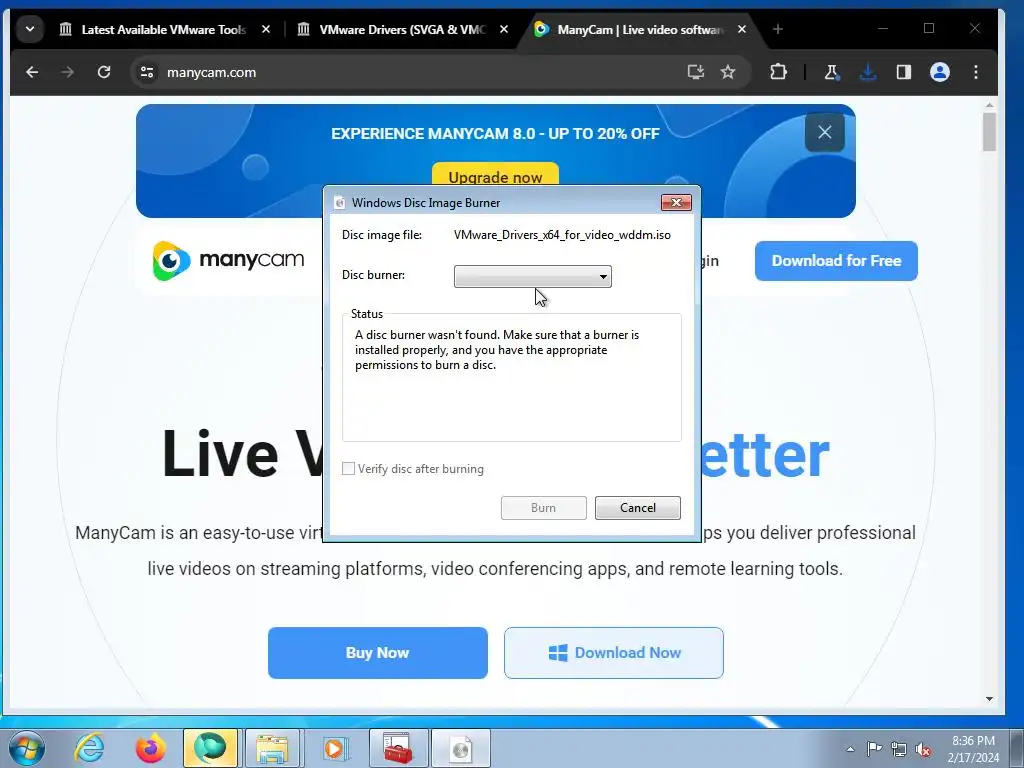
Task: Dismiss the ManyCam 8.0 promo banner
Action: (825, 133)
